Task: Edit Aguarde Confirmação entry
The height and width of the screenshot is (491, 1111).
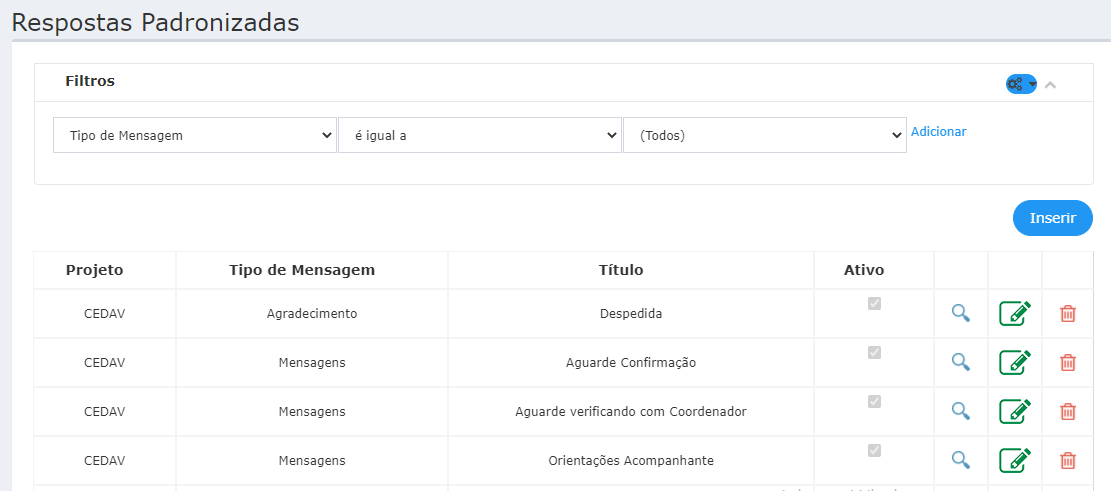Action: click(x=1015, y=362)
